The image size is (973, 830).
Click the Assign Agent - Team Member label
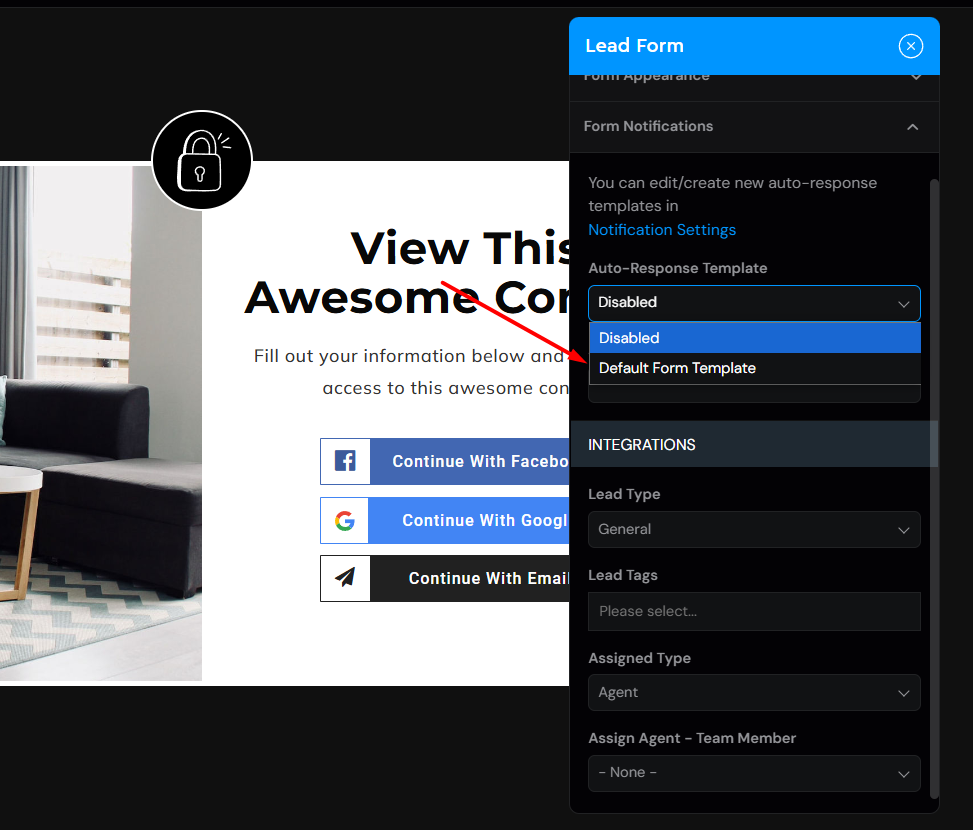(692, 738)
